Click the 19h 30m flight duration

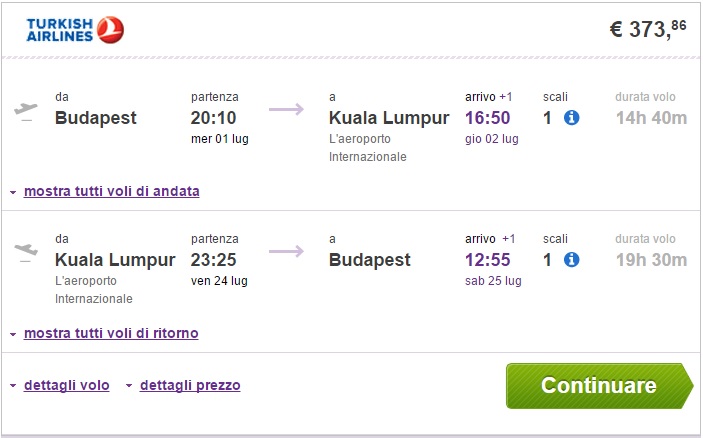pyautogui.click(x=651, y=260)
